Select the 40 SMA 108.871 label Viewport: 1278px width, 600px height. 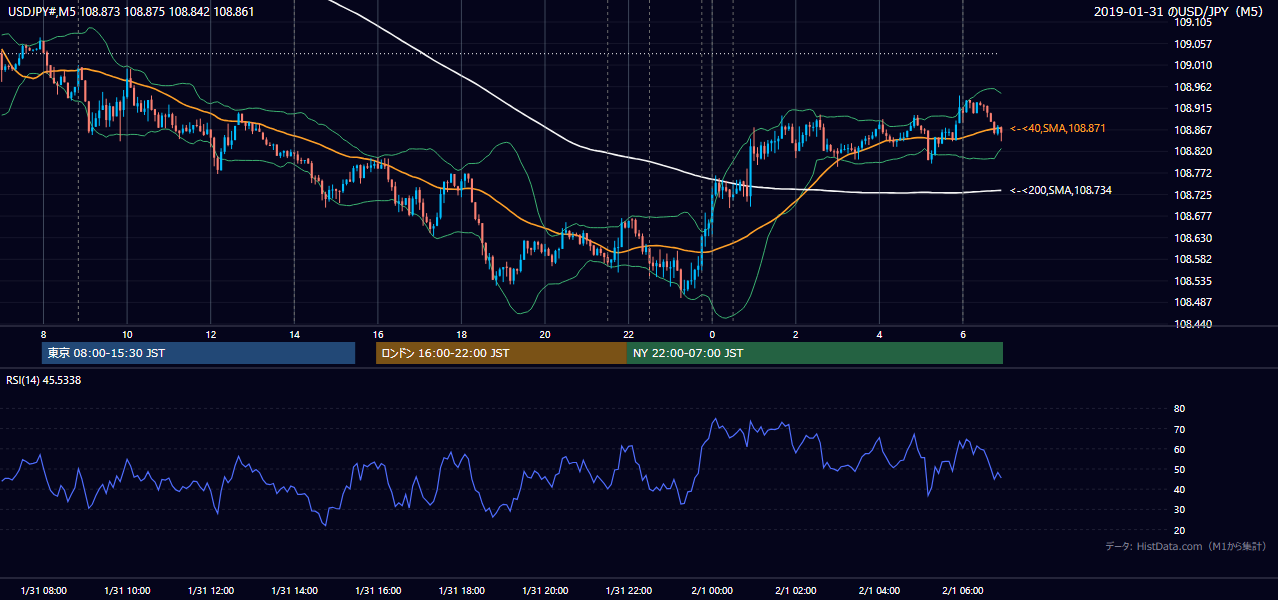click(x=1057, y=129)
